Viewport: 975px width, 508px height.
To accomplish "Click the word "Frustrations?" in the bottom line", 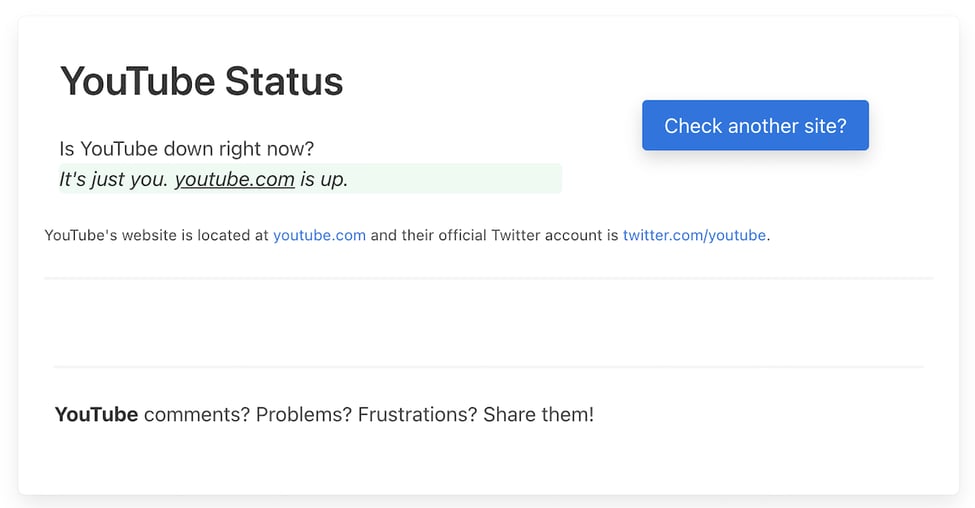I will (x=418, y=414).
